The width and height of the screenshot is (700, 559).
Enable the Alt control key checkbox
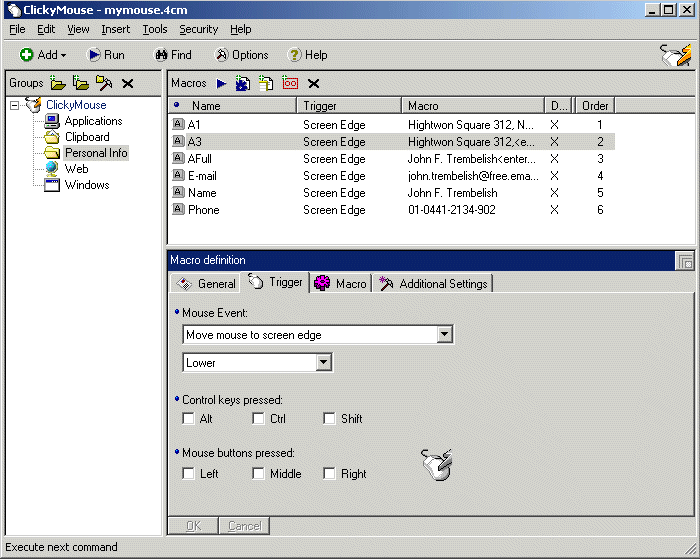(188, 419)
